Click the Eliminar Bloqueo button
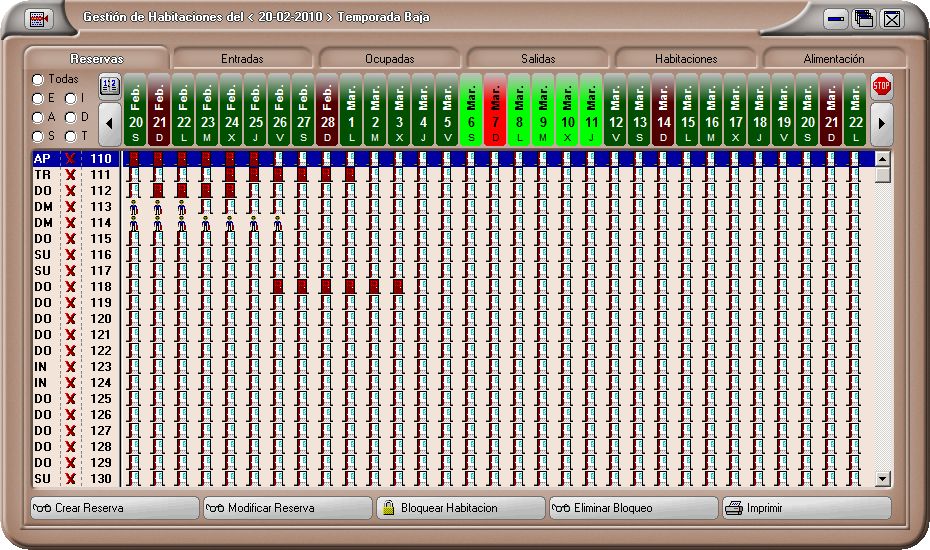Screen dimensions: 930x550 click(633, 508)
